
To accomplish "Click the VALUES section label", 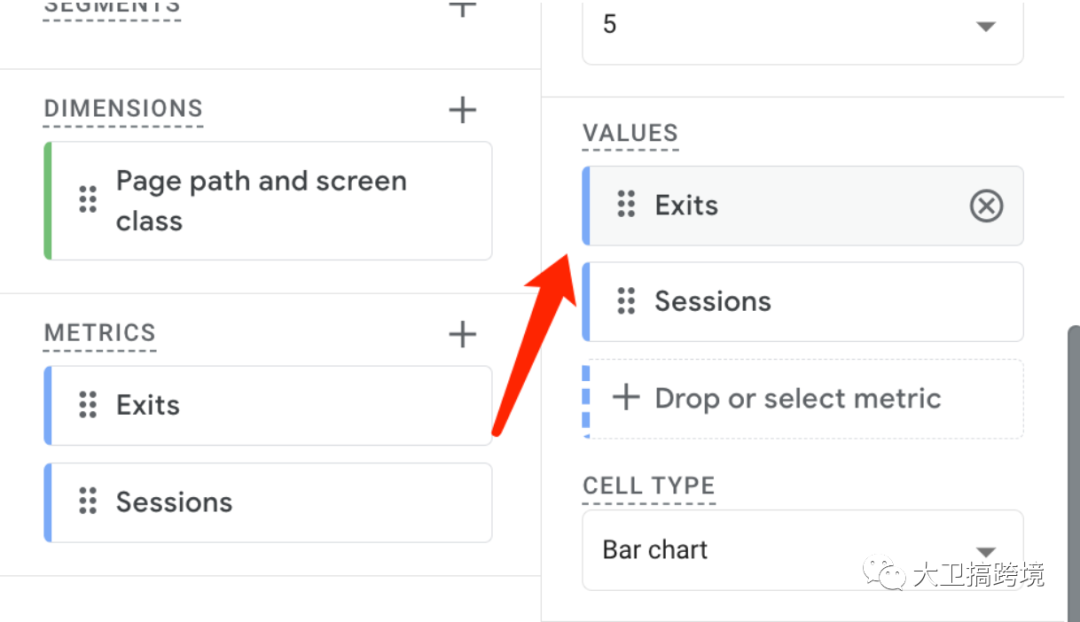I will (630, 133).
